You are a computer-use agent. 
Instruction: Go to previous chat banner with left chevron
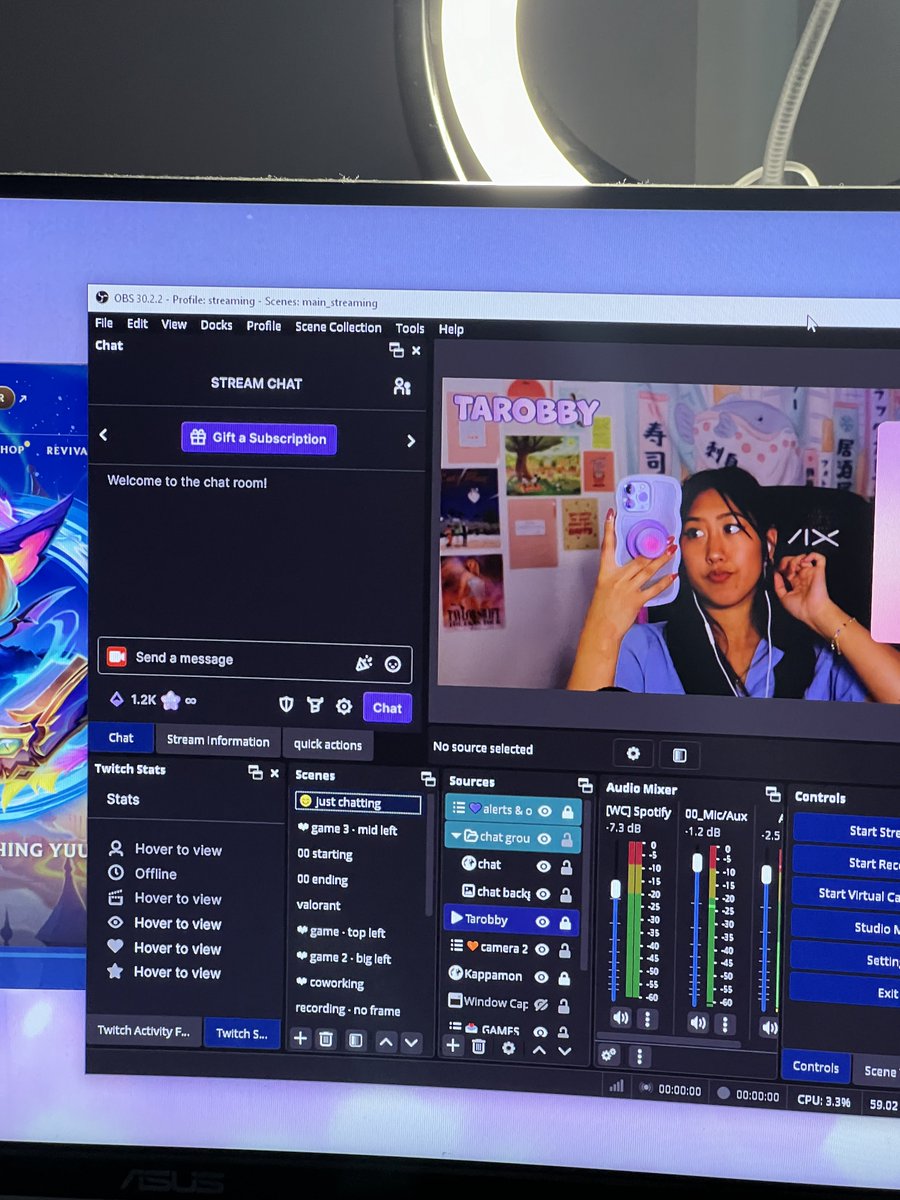[103, 435]
